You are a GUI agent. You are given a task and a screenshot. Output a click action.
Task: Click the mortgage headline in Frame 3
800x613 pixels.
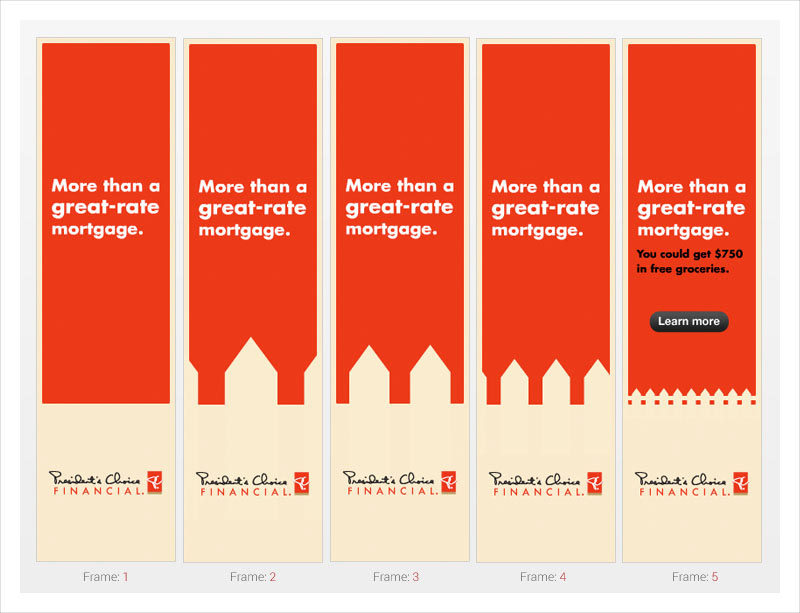pos(399,207)
